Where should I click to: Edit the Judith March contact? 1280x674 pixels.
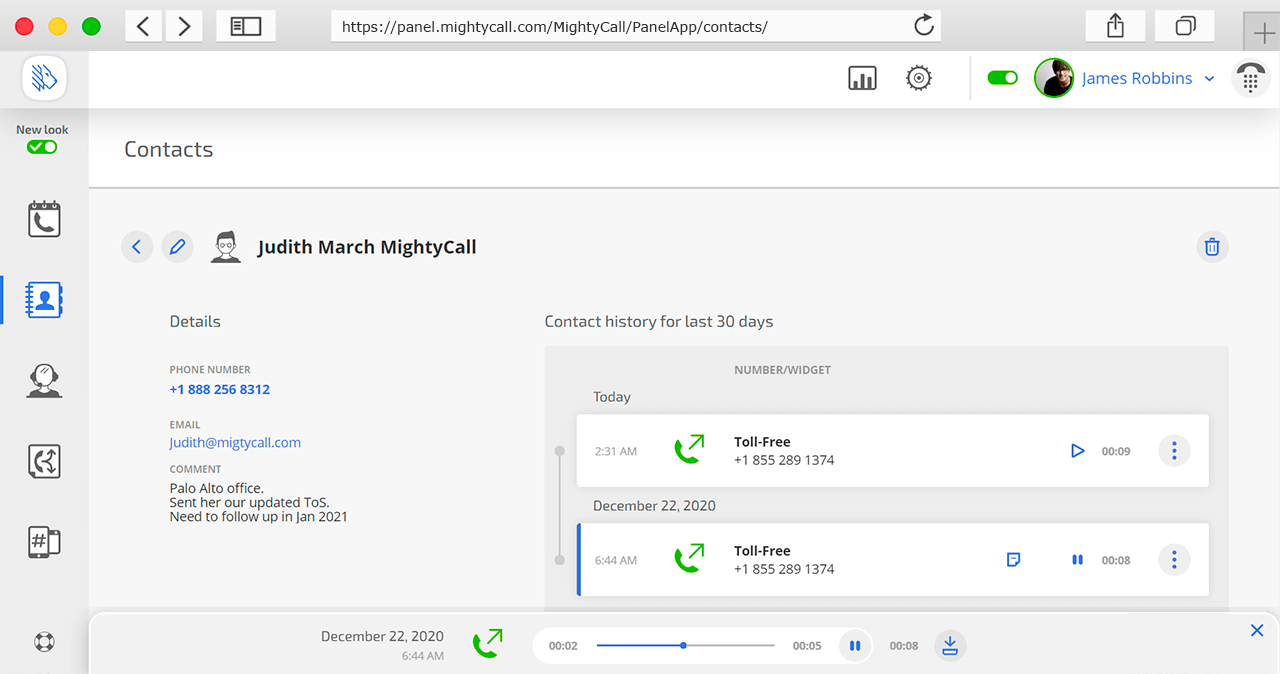(x=178, y=246)
